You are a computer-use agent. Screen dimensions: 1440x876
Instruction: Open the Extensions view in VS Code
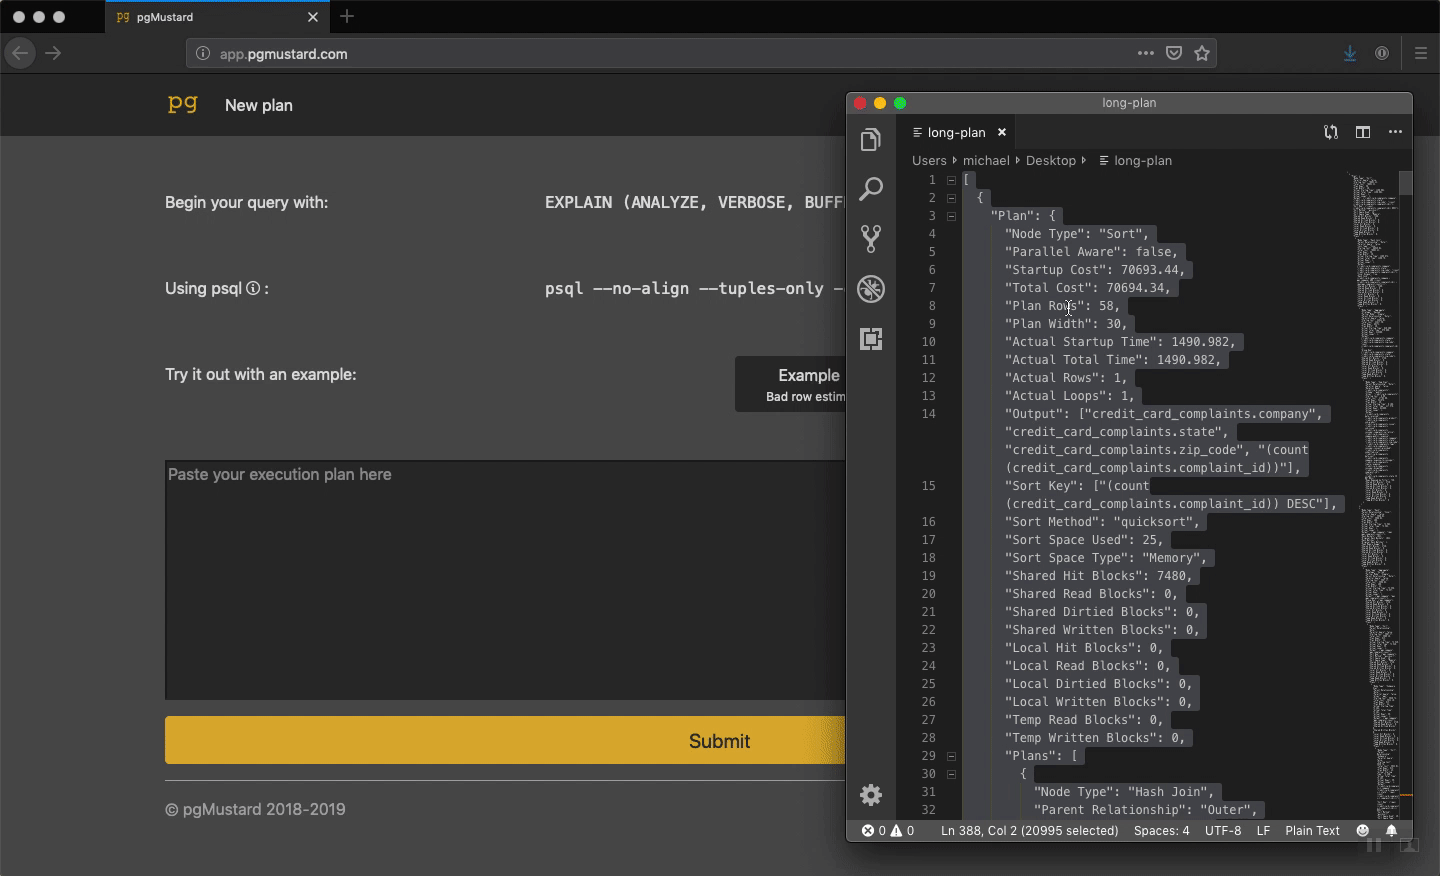[871, 338]
